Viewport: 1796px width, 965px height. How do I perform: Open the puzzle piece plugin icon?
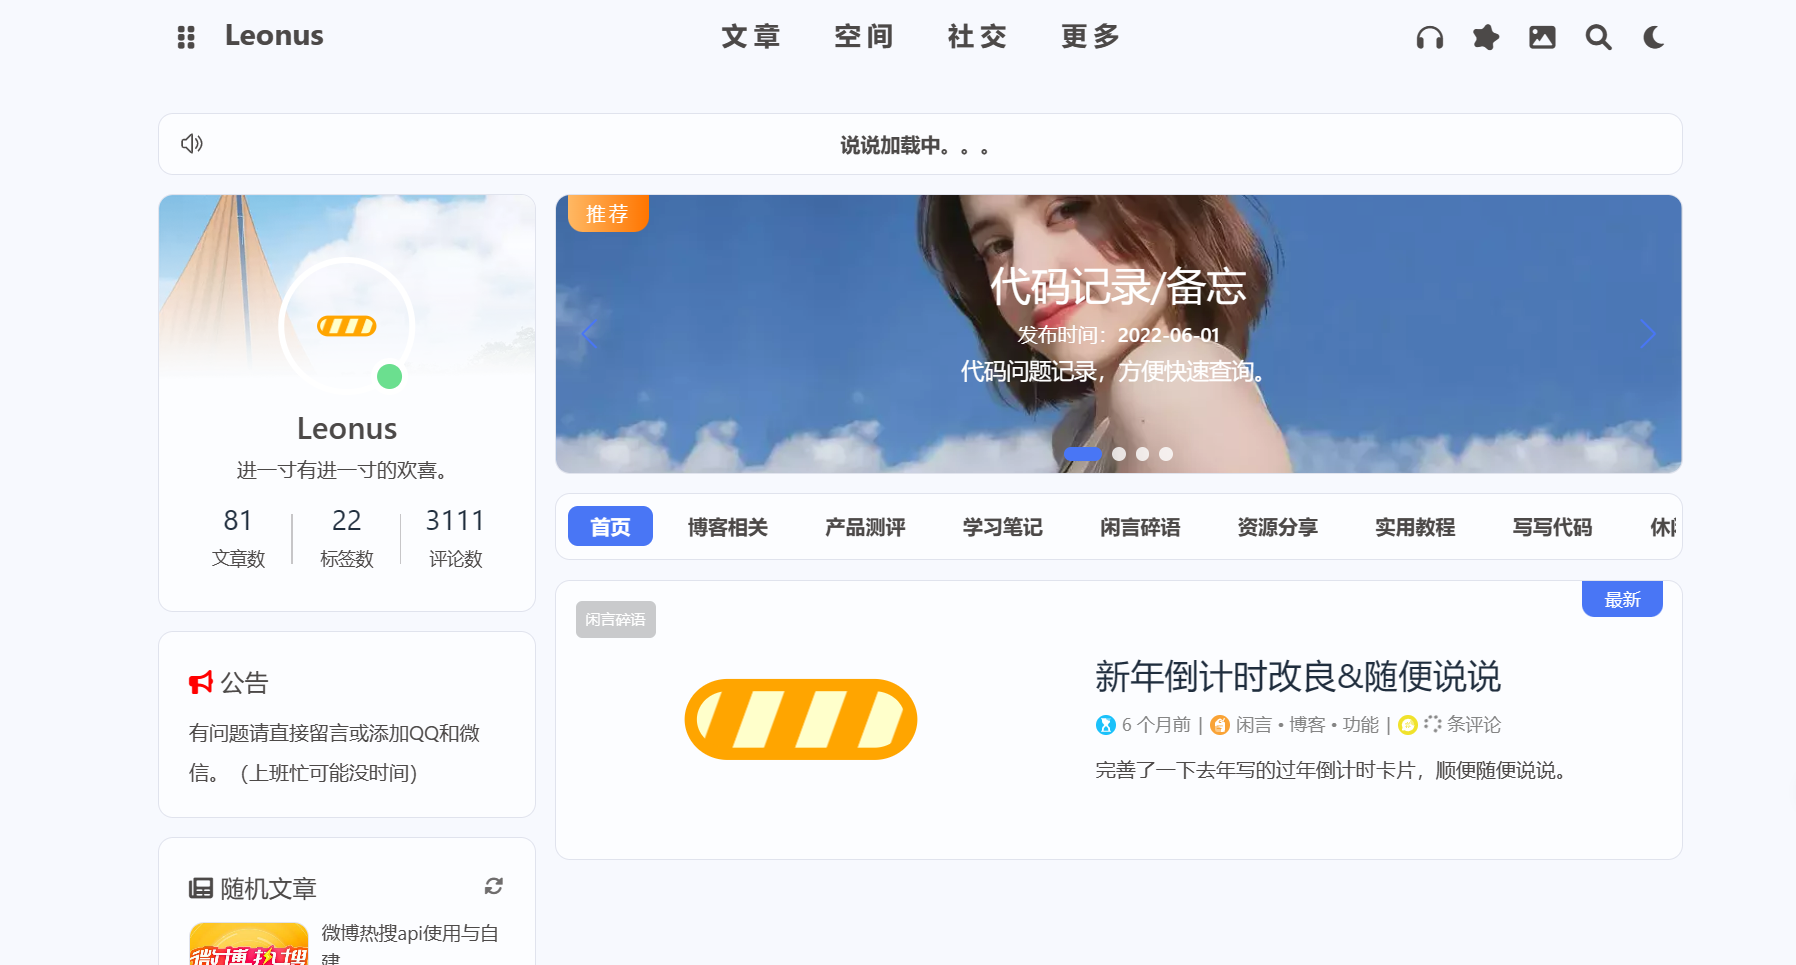click(x=1486, y=37)
